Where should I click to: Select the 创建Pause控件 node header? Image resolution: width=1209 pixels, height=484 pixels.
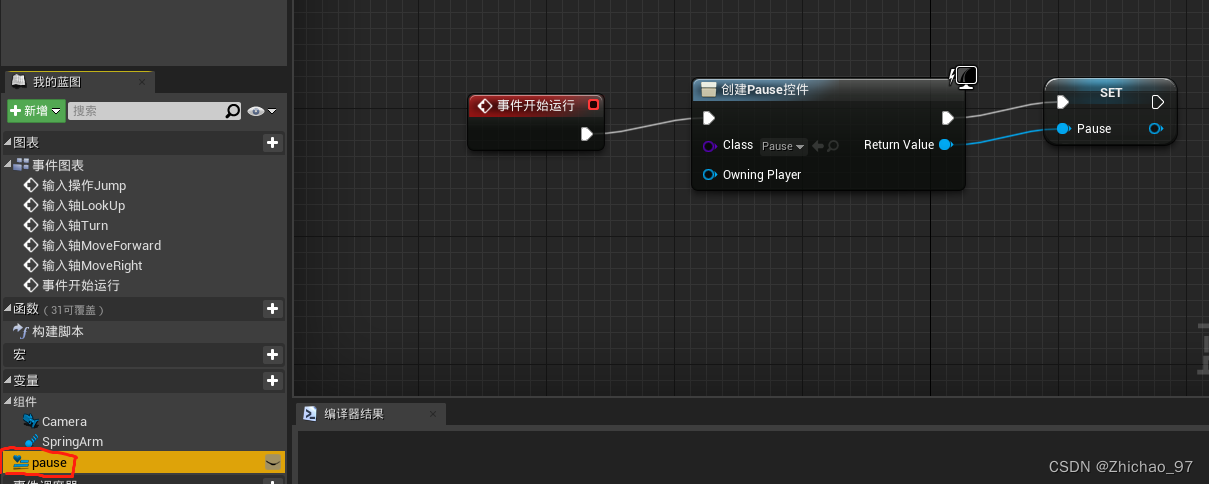point(828,90)
